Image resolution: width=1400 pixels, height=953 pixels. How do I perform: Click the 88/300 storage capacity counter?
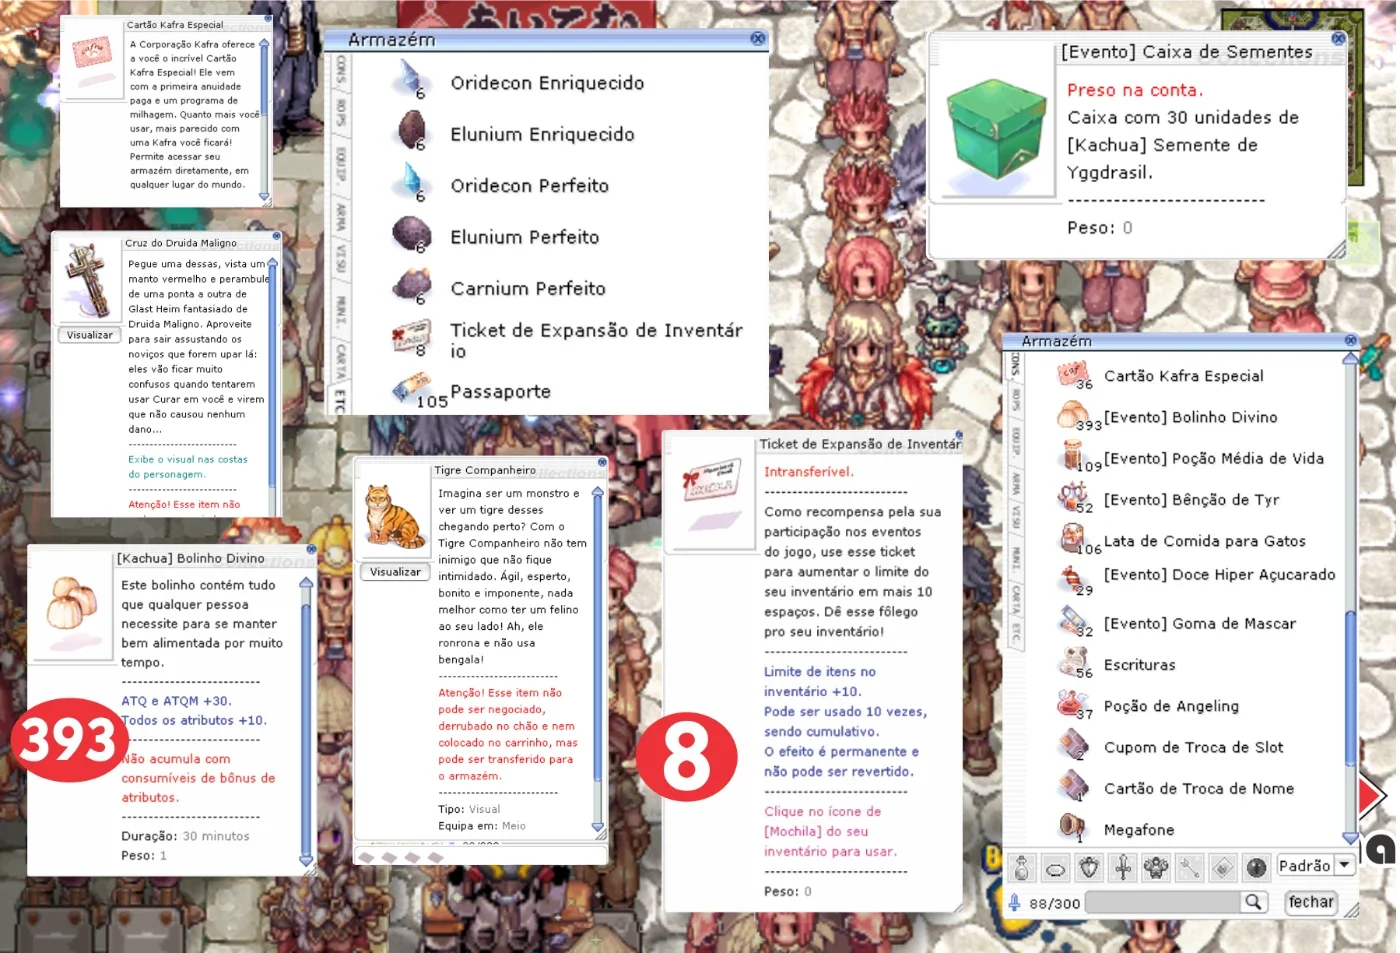click(x=1054, y=903)
